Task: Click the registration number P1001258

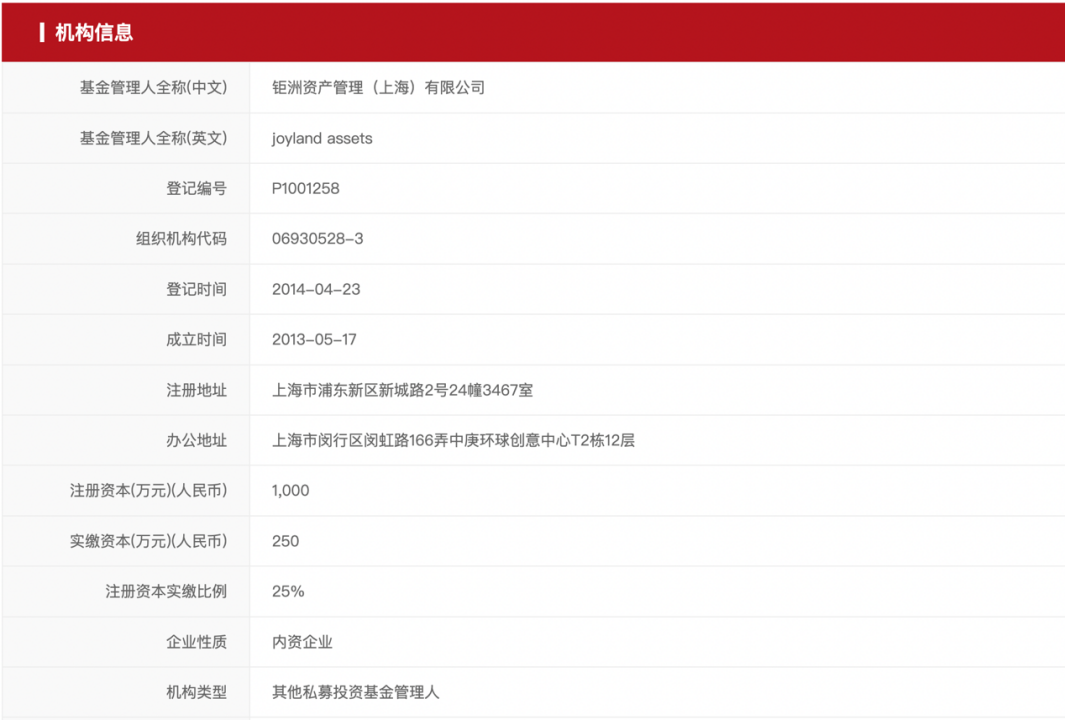Action: [x=306, y=189]
